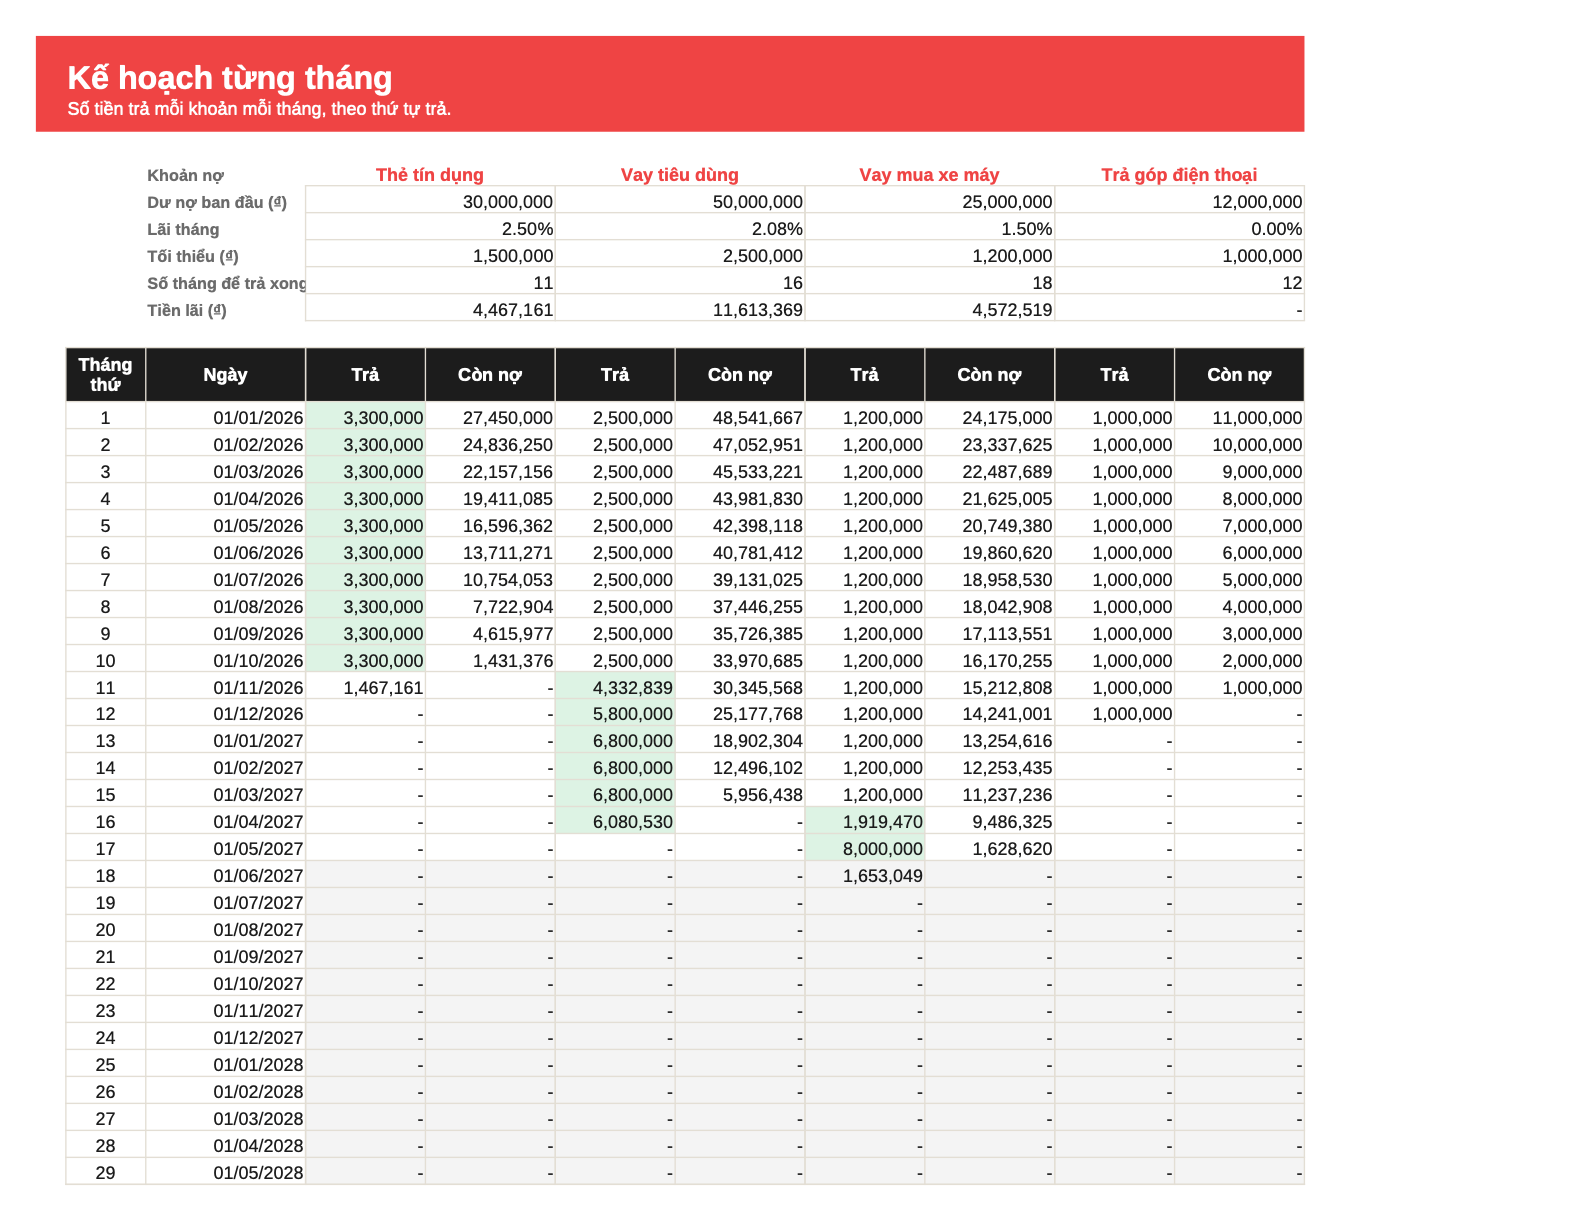Click the 30,000,000 initial balance cell
The height and width of the screenshot is (1224, 1584).
click(x=430, y=202)
